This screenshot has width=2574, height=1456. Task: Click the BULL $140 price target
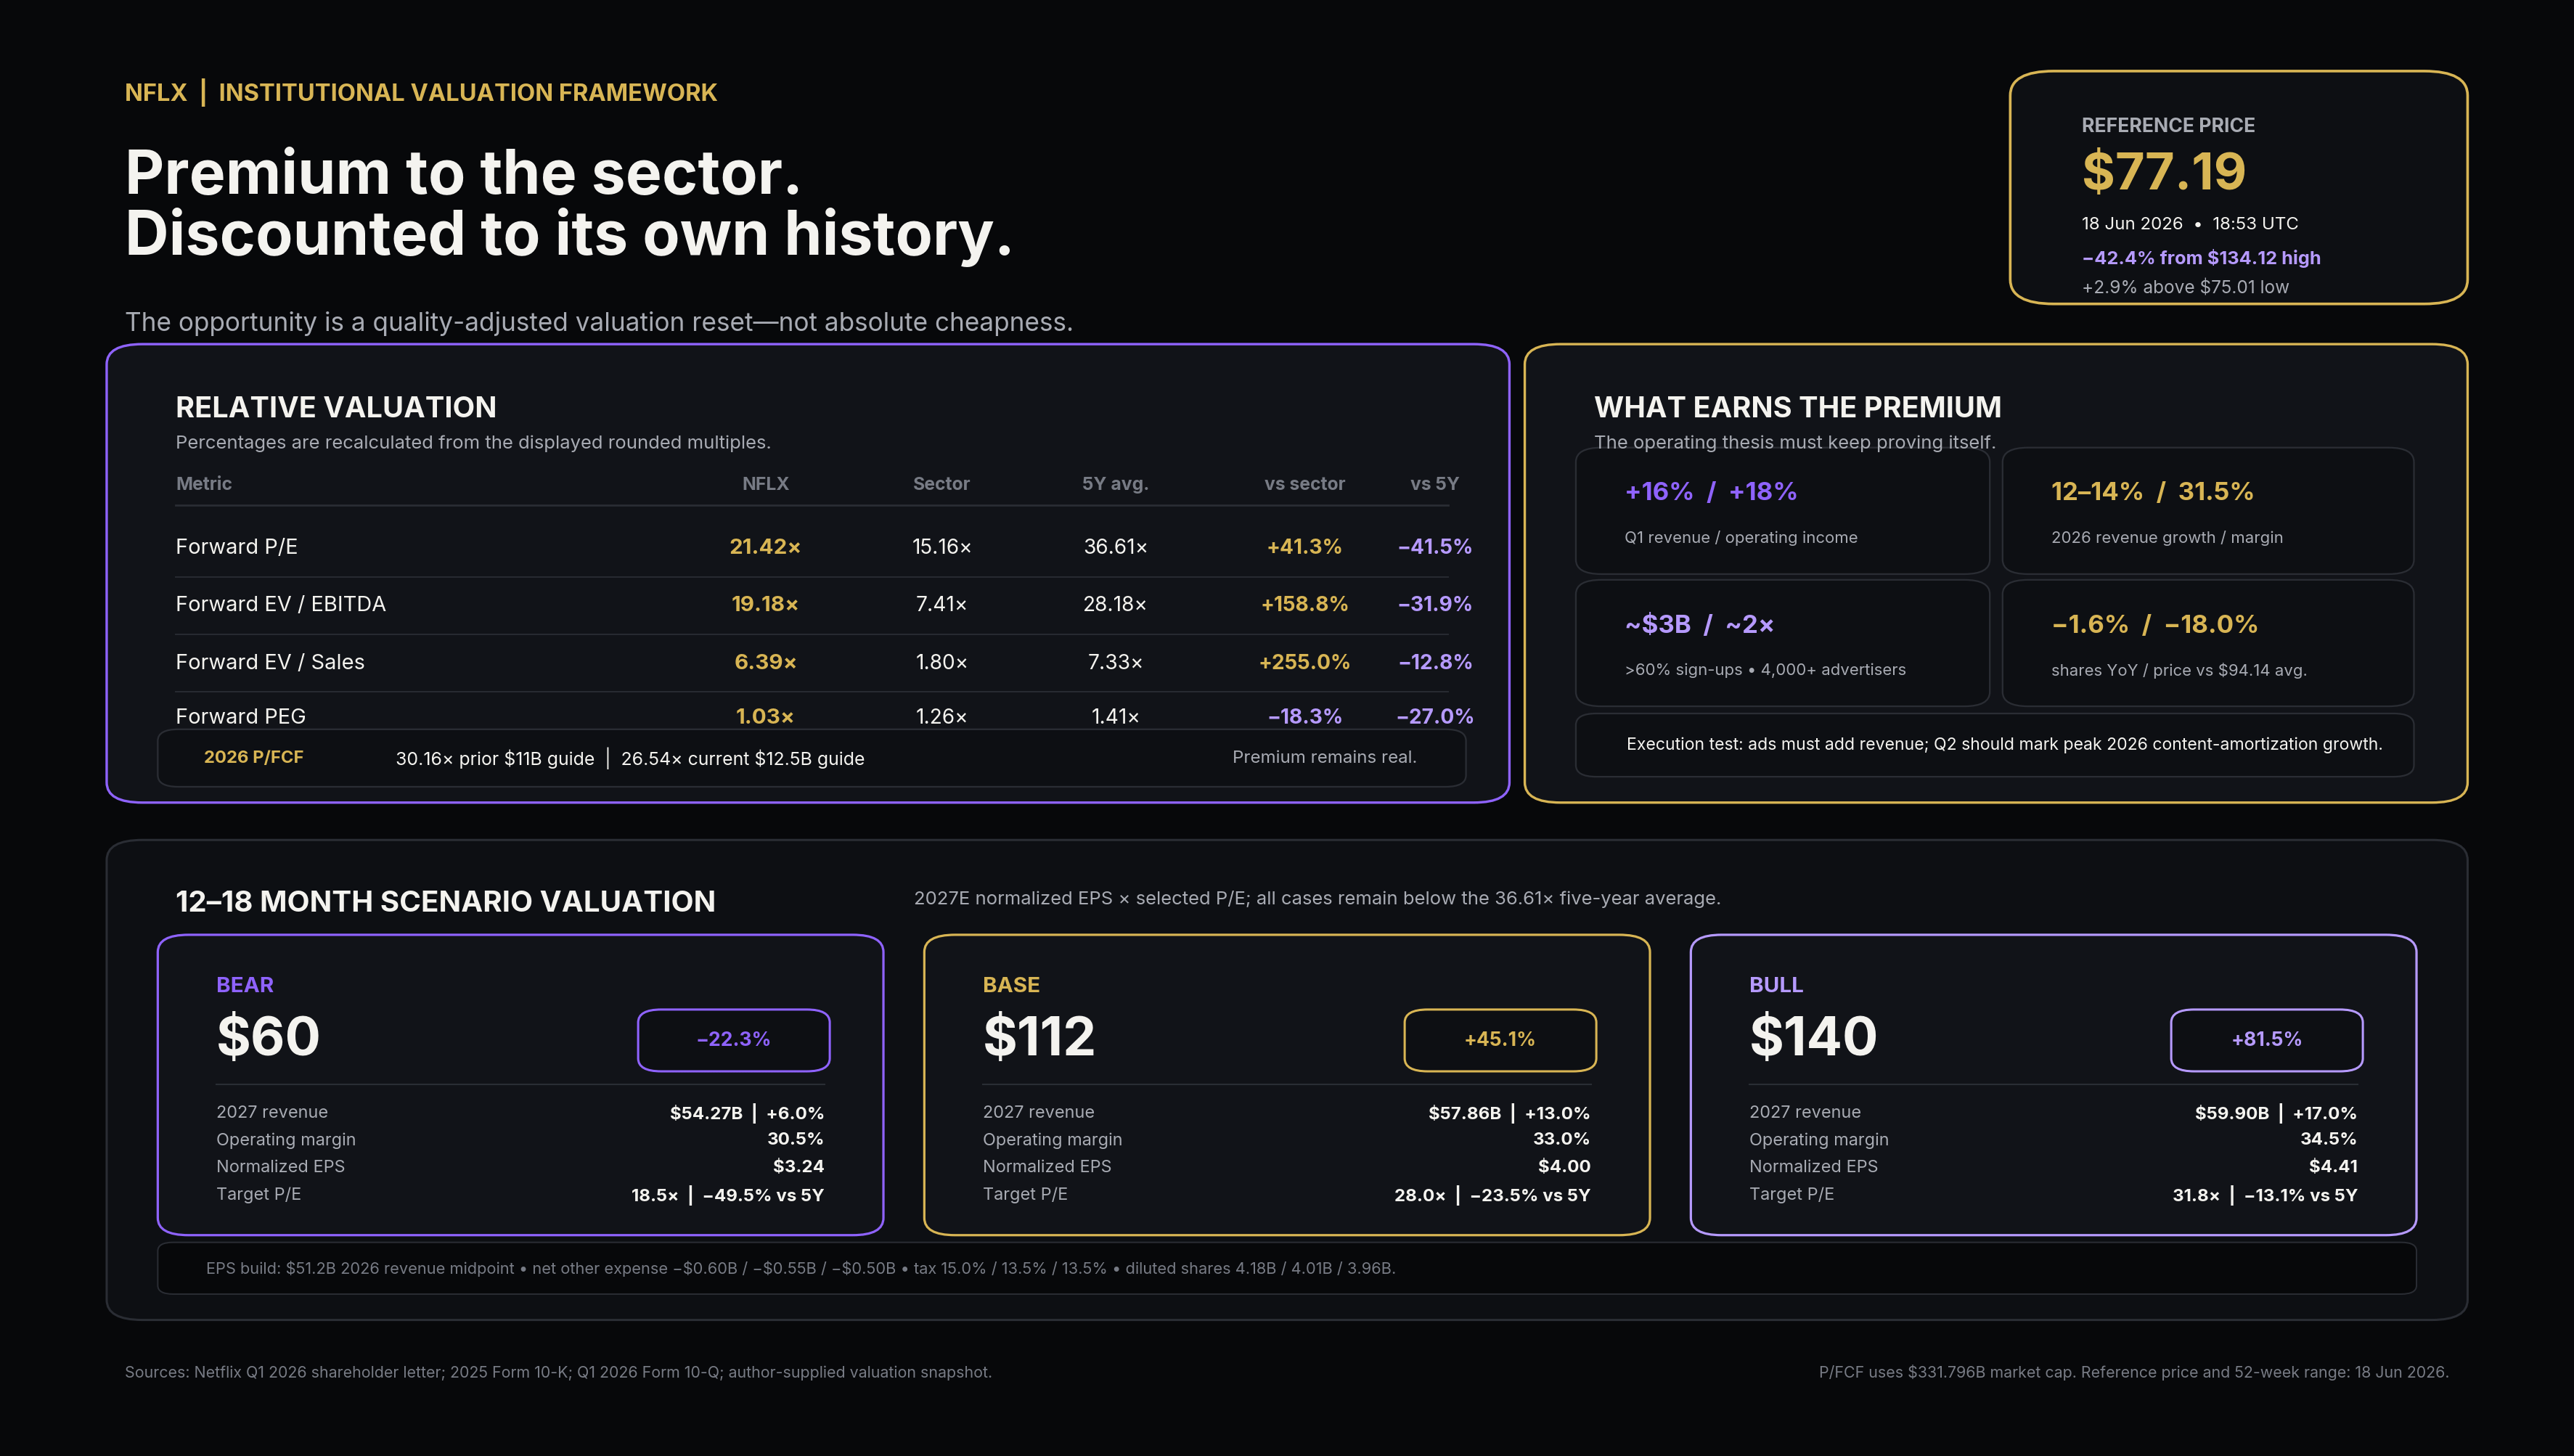1812,1036
